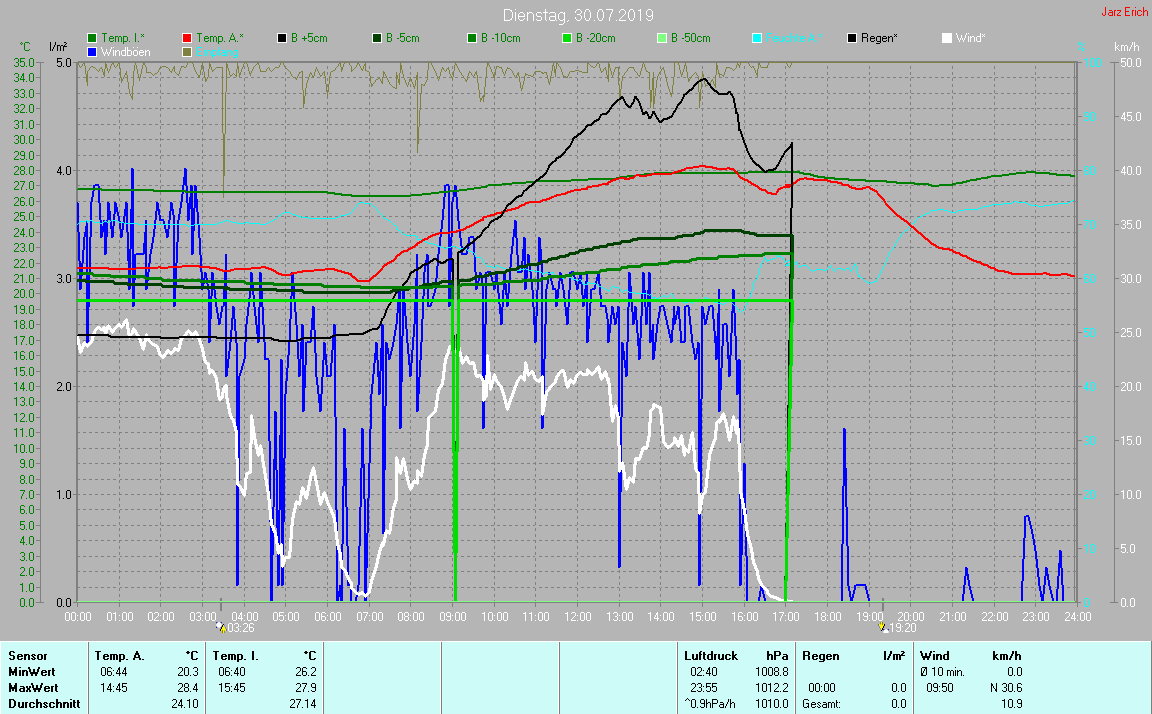Click the black Regen legend square
The image size is (1152, 714).
852,38
